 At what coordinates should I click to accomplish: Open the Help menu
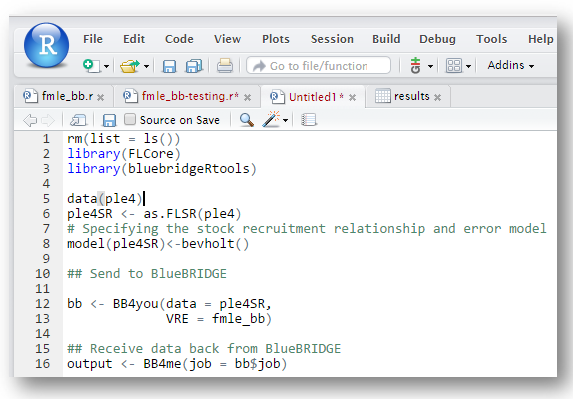(x=540, y=39)
